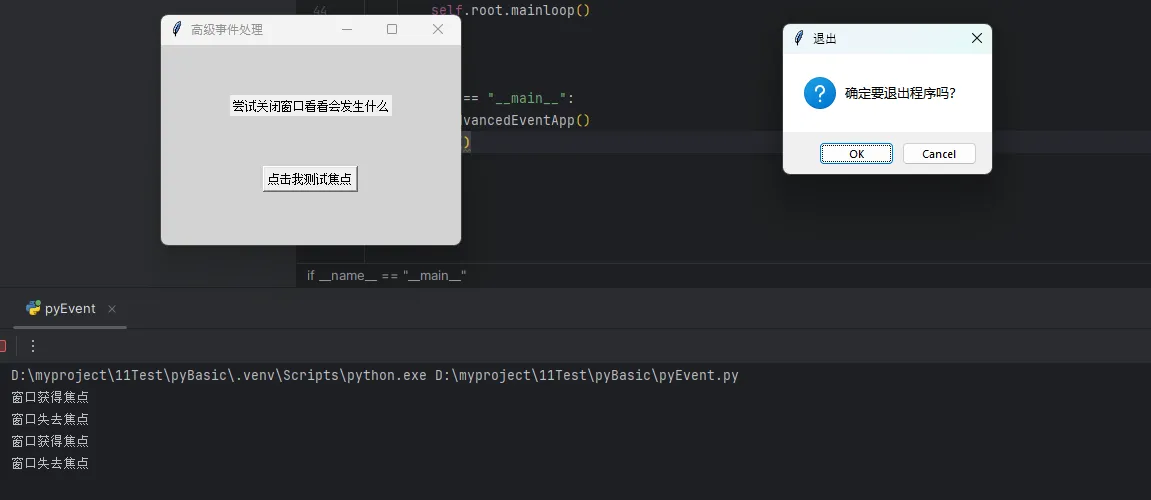Click the pyEvent.py script path in console

pos(586,376)
